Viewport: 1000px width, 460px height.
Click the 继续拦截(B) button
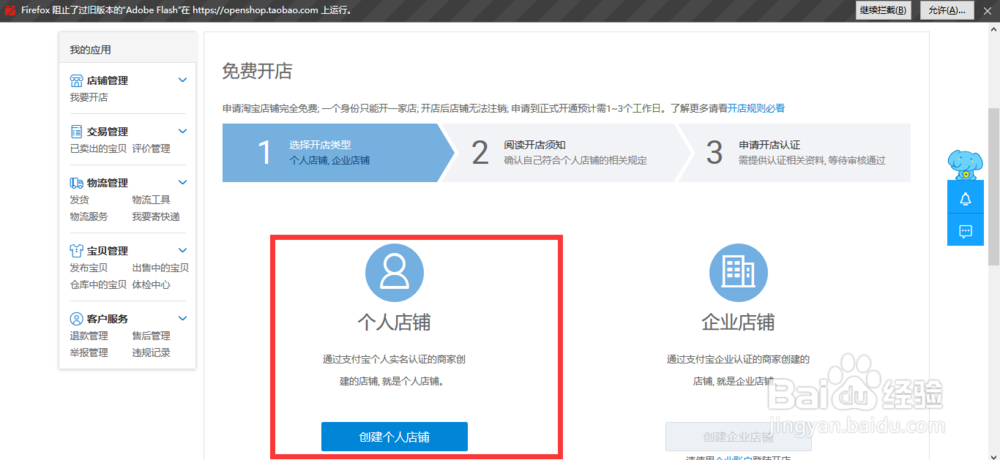883,10
